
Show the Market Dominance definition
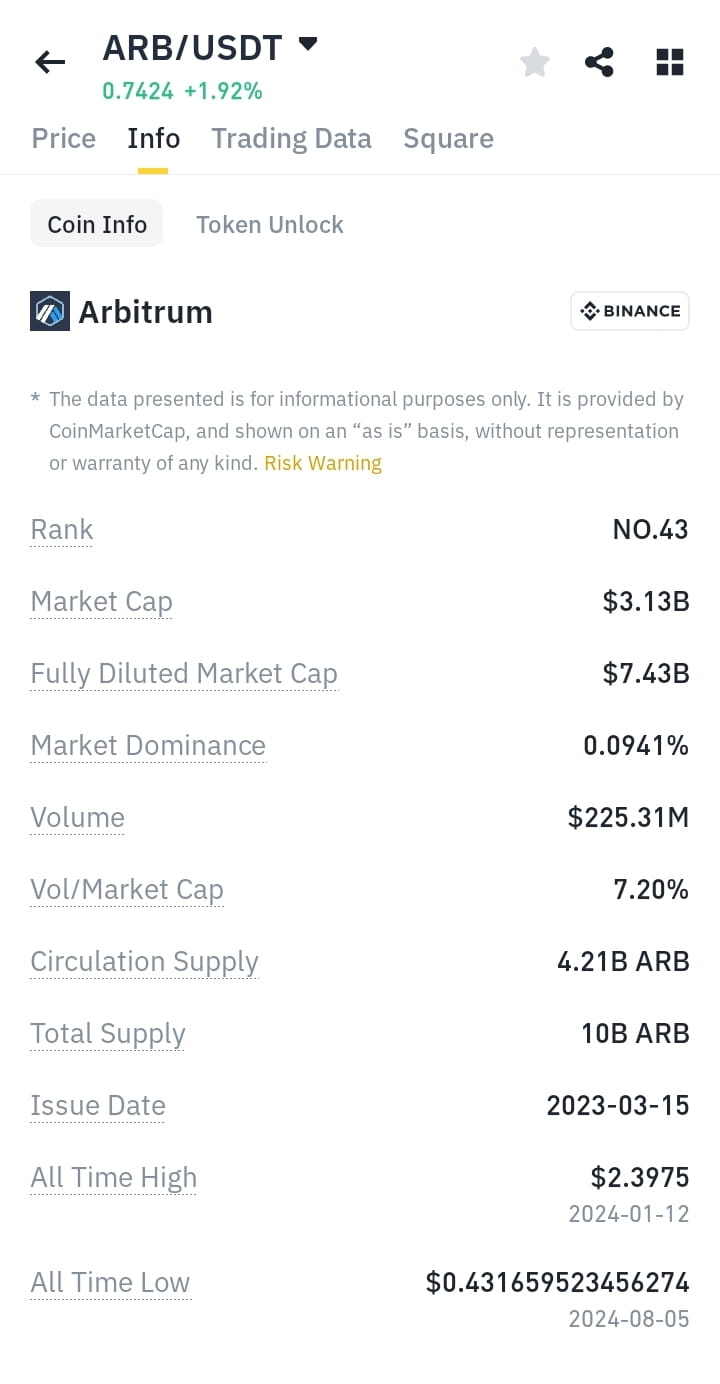tap(148, 746)
